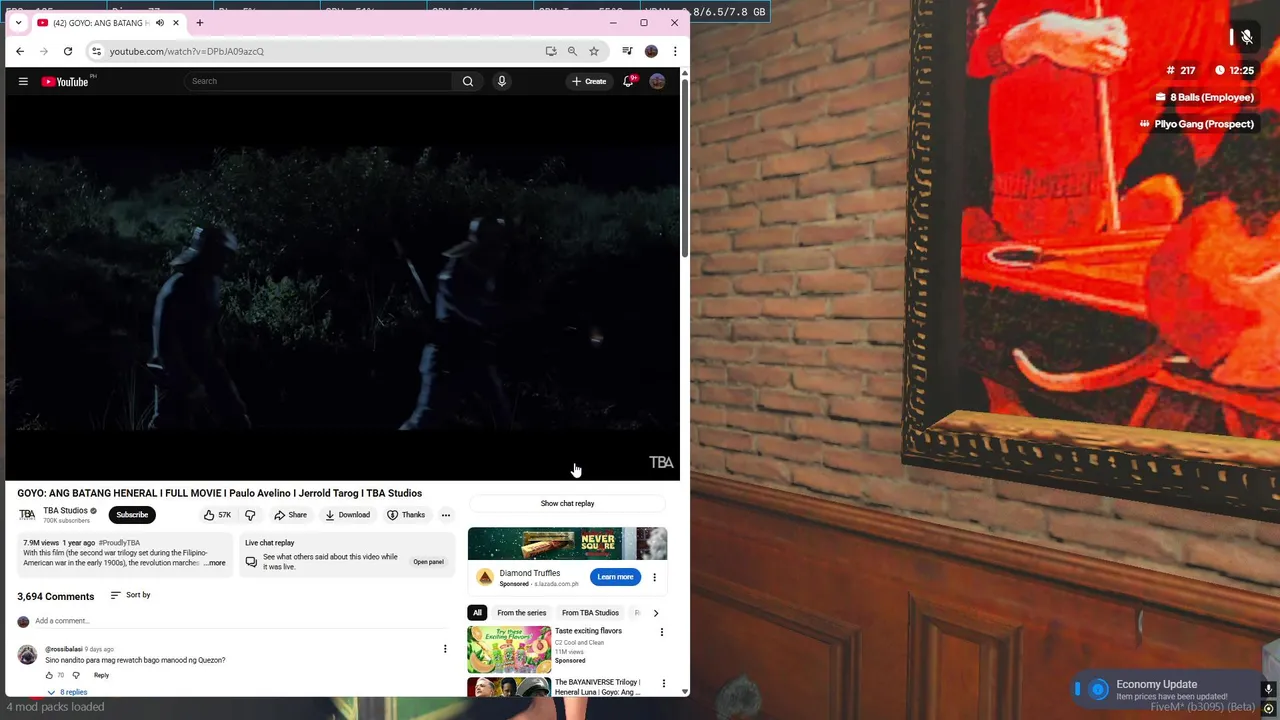Open a new browser tab

(x=199, y=22)
